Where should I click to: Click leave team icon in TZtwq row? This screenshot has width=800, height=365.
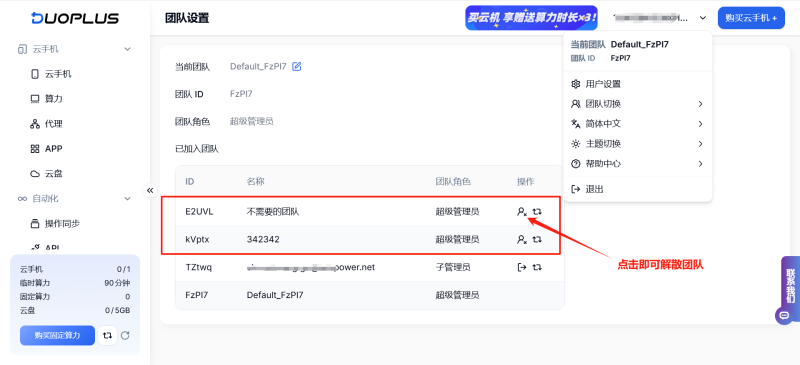[x=521, y=266]
